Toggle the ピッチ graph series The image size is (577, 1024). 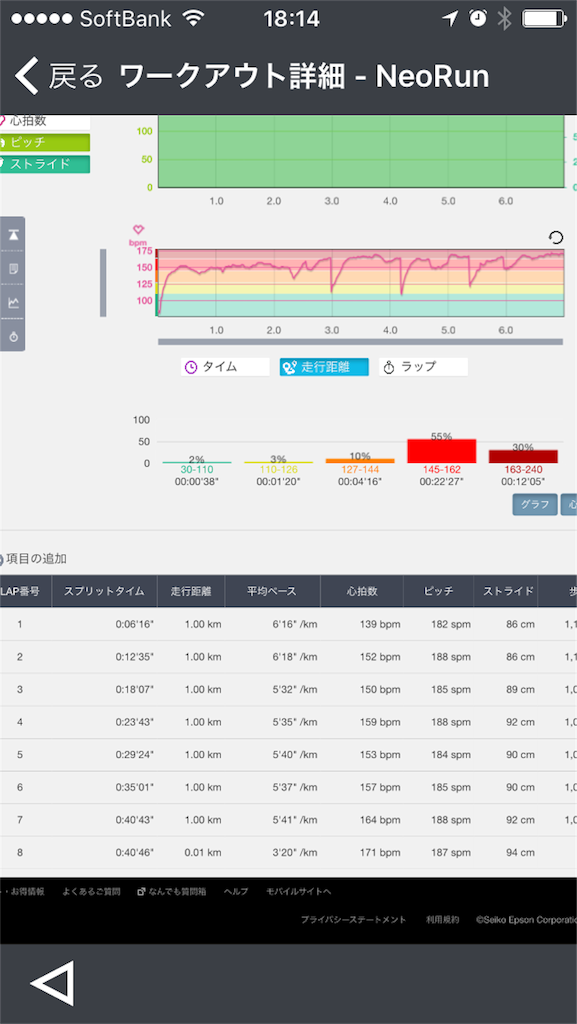[x=44, y=142]
